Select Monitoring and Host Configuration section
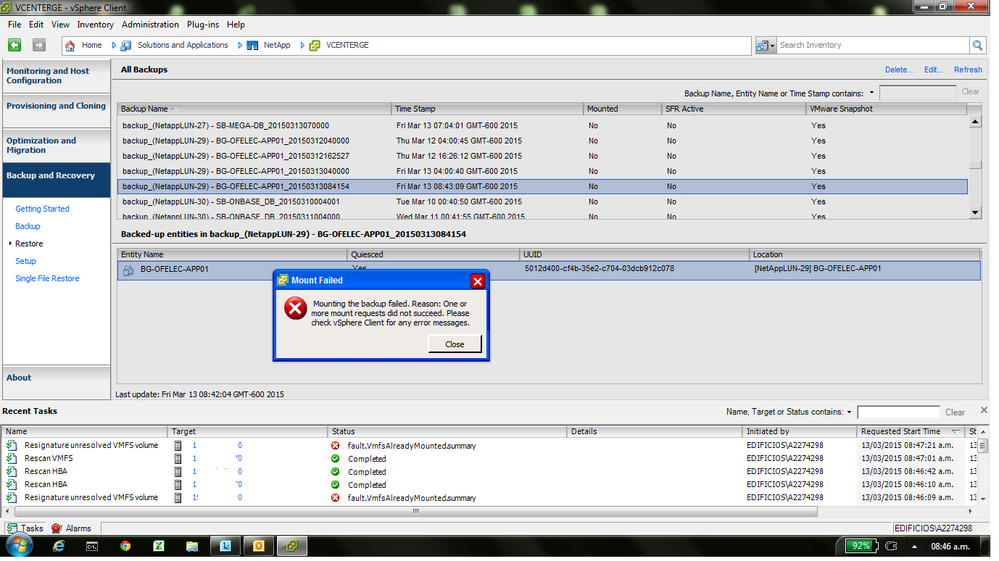 point(57,76)
